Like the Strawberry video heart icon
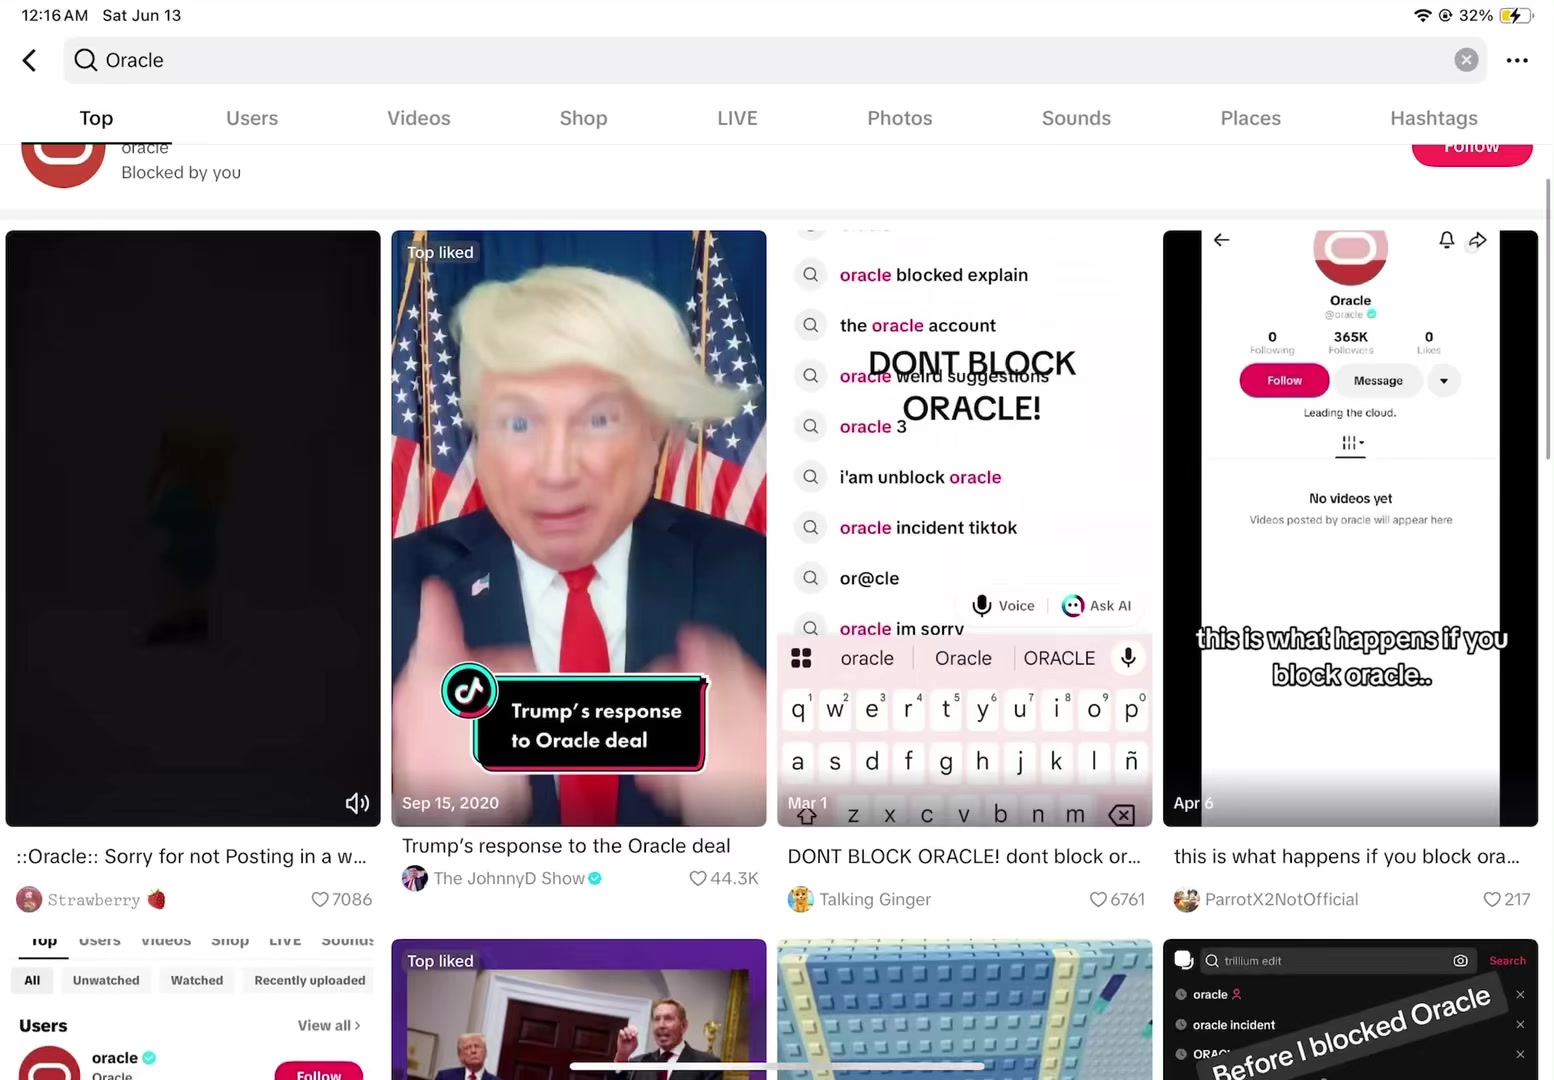The width and height of the screenshot is (1554, 1080). pos(320,899)
